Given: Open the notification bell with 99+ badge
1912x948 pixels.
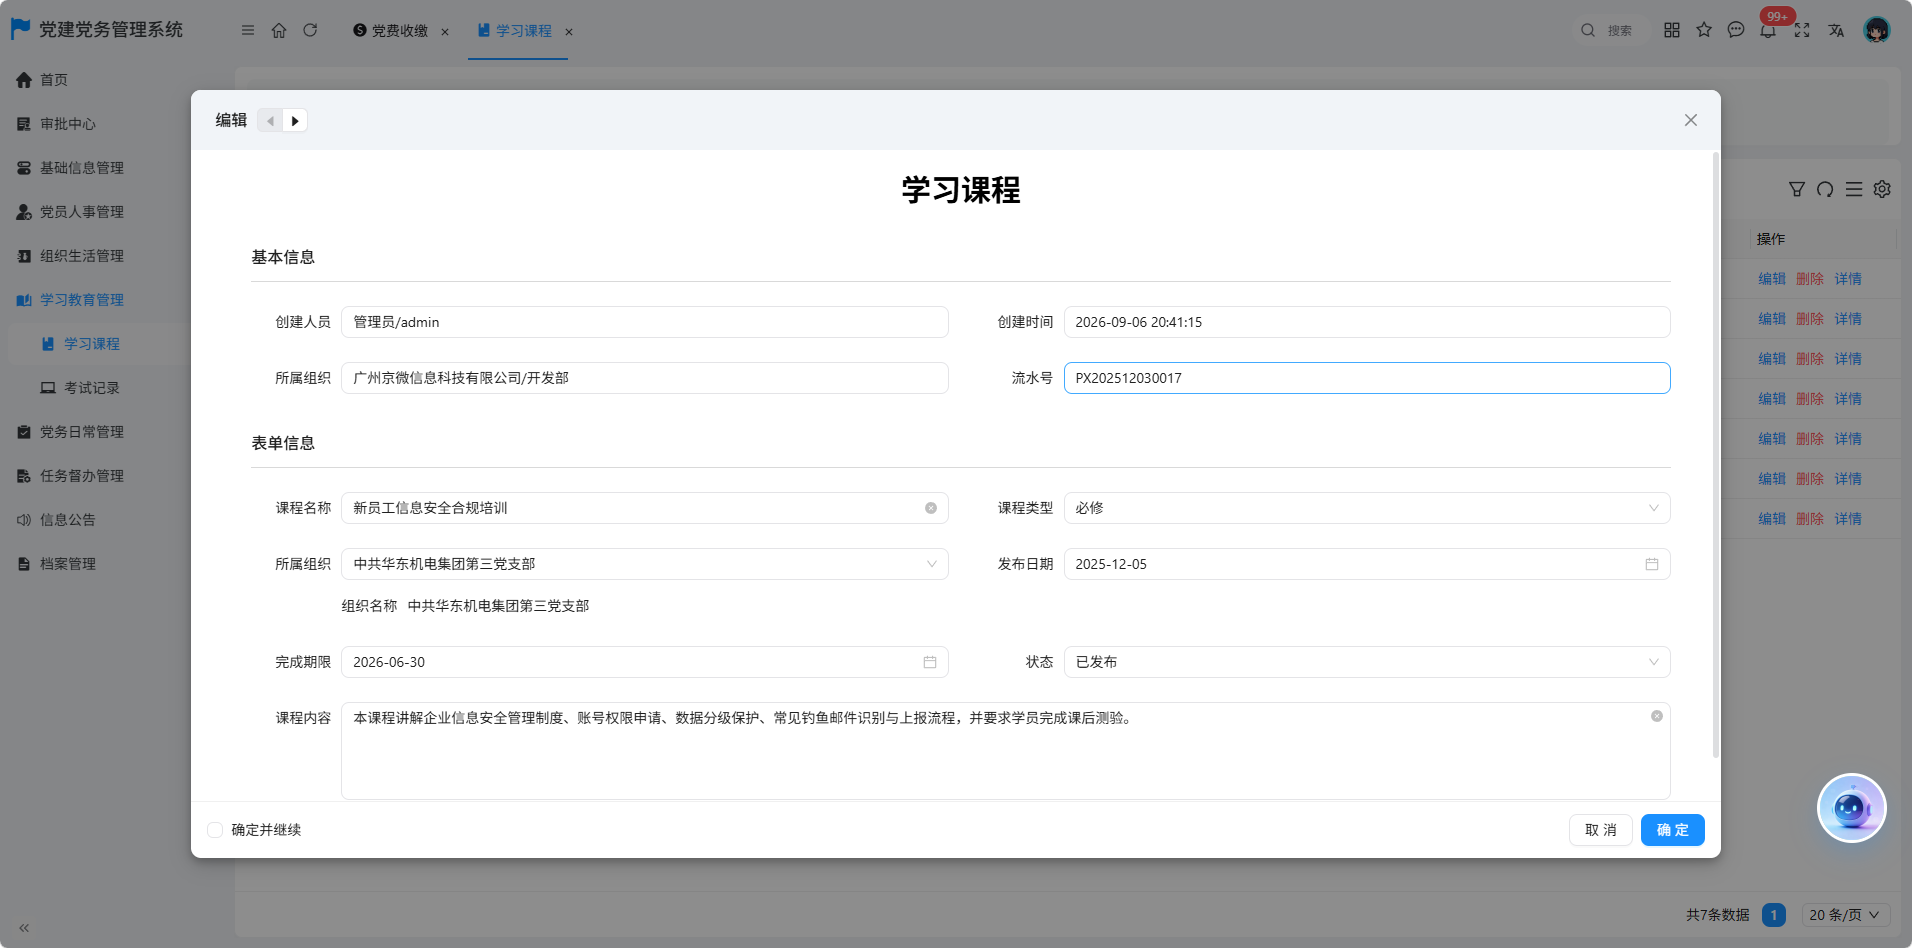Looking at the screenshot, I should click(x=1768, y=30).
